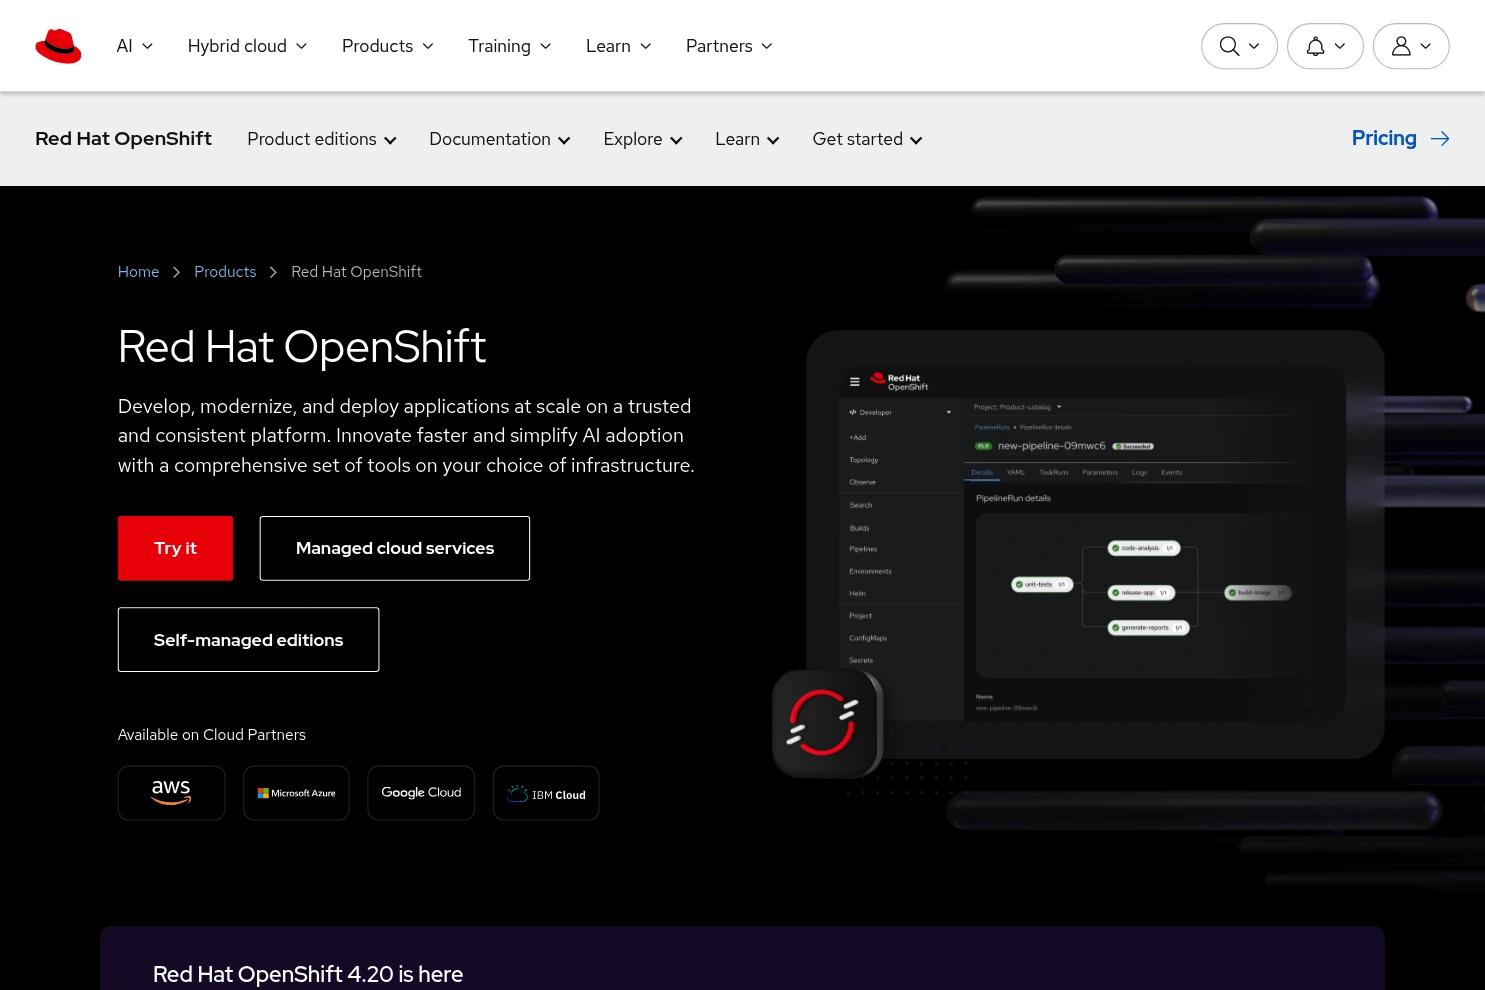This screenshot has width=1485, height=990.
Task: Open the Documentation dropdown
Action: click(500, 139)
